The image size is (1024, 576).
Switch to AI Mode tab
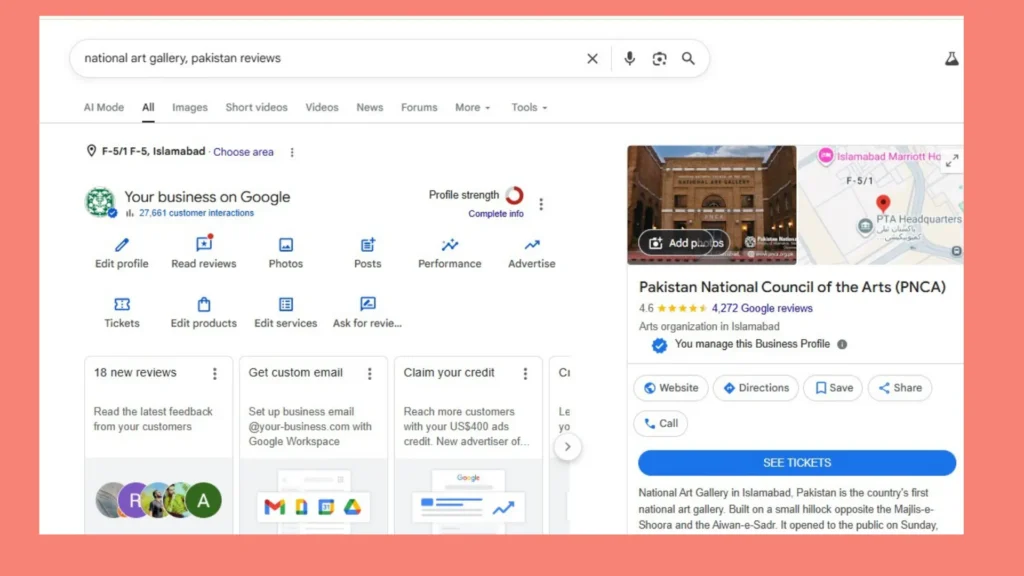[x=104, y=108]
